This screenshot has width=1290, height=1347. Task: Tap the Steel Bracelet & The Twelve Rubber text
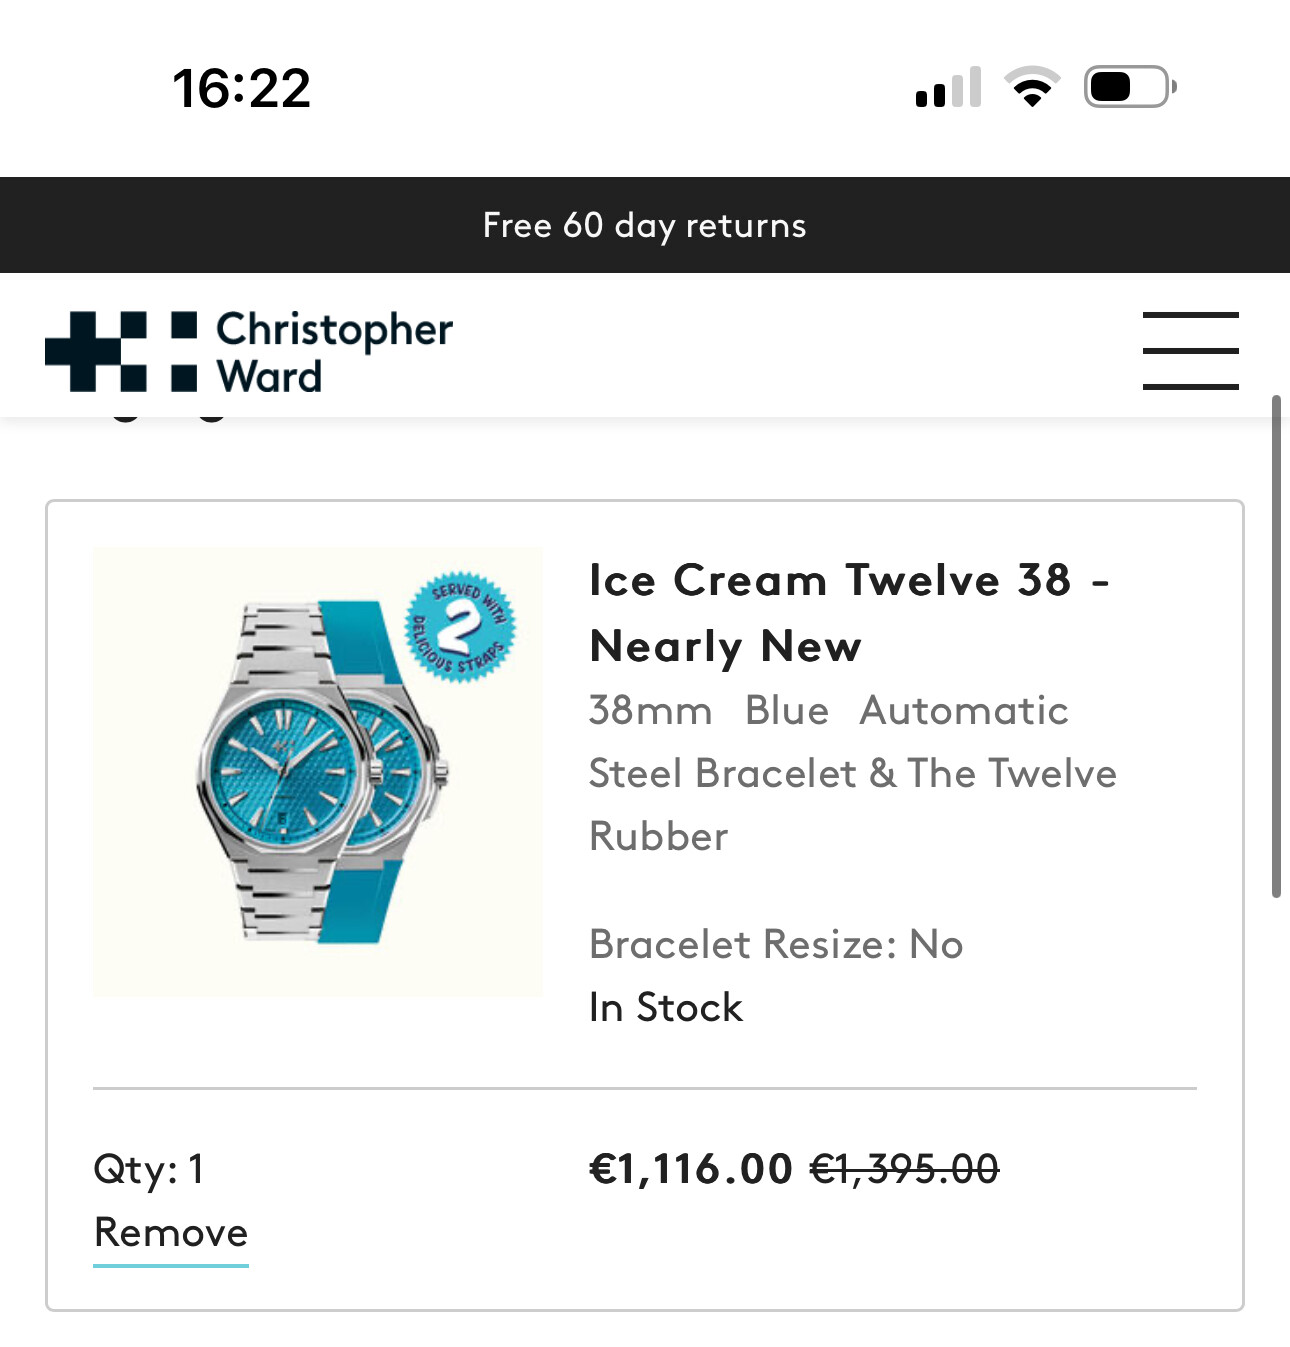[853, 804]
